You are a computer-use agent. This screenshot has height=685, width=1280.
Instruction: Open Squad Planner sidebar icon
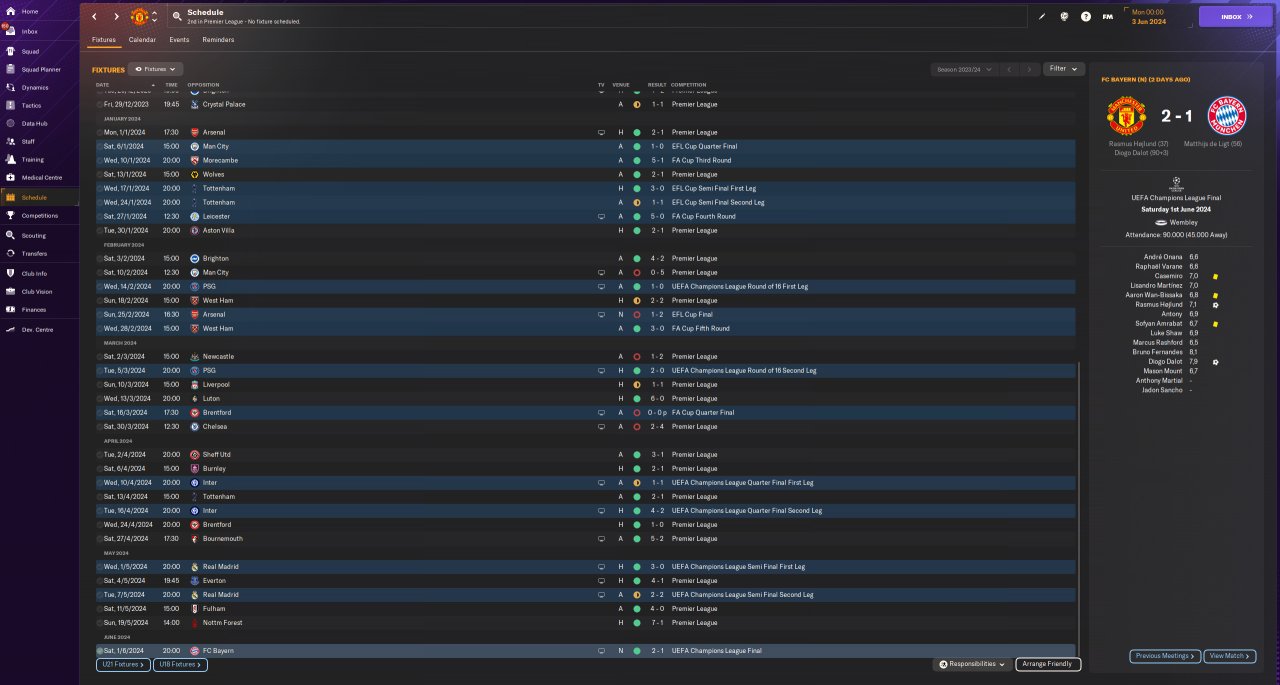click(x=9, y=69)
